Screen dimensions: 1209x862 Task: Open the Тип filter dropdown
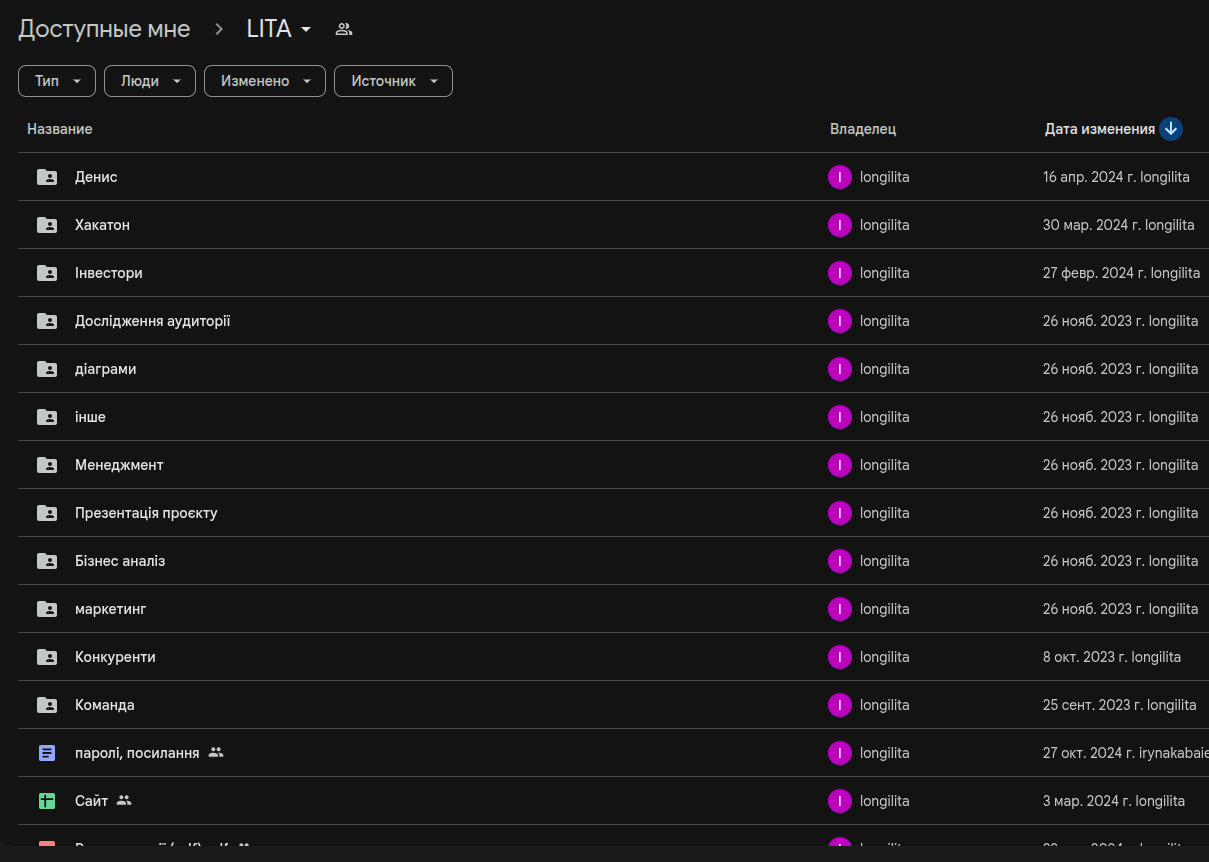pyautogui.click(x=57, y=81)
